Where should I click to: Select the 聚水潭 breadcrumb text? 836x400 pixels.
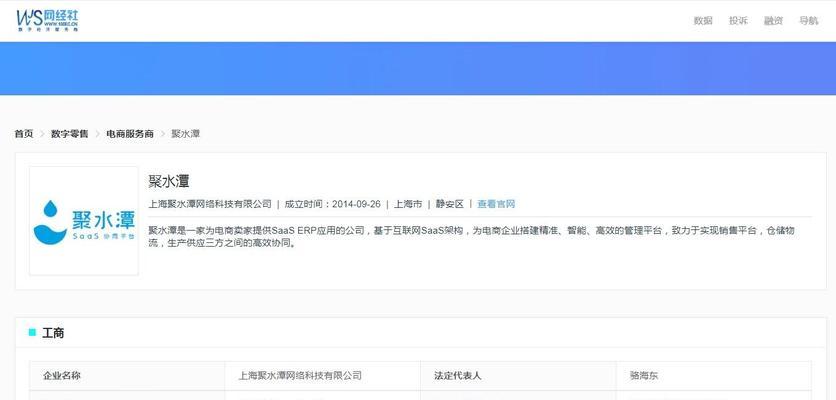click(x=186, y=134)
